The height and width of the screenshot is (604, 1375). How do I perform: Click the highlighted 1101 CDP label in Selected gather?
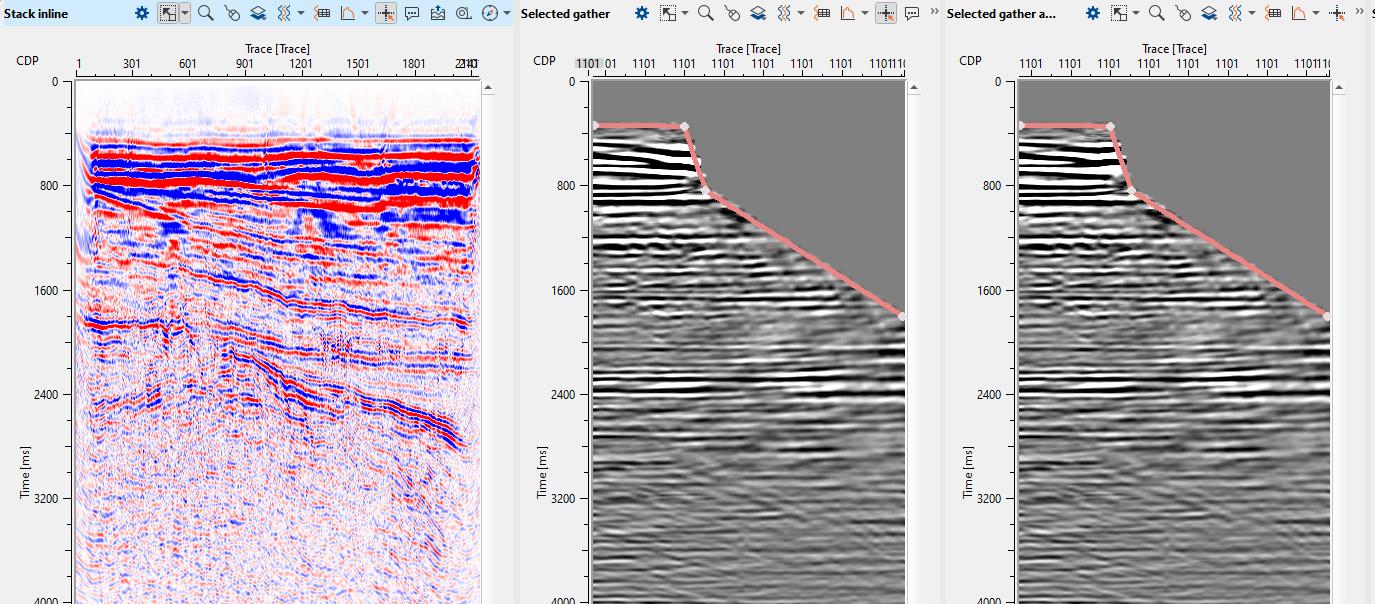pos(587,64)
